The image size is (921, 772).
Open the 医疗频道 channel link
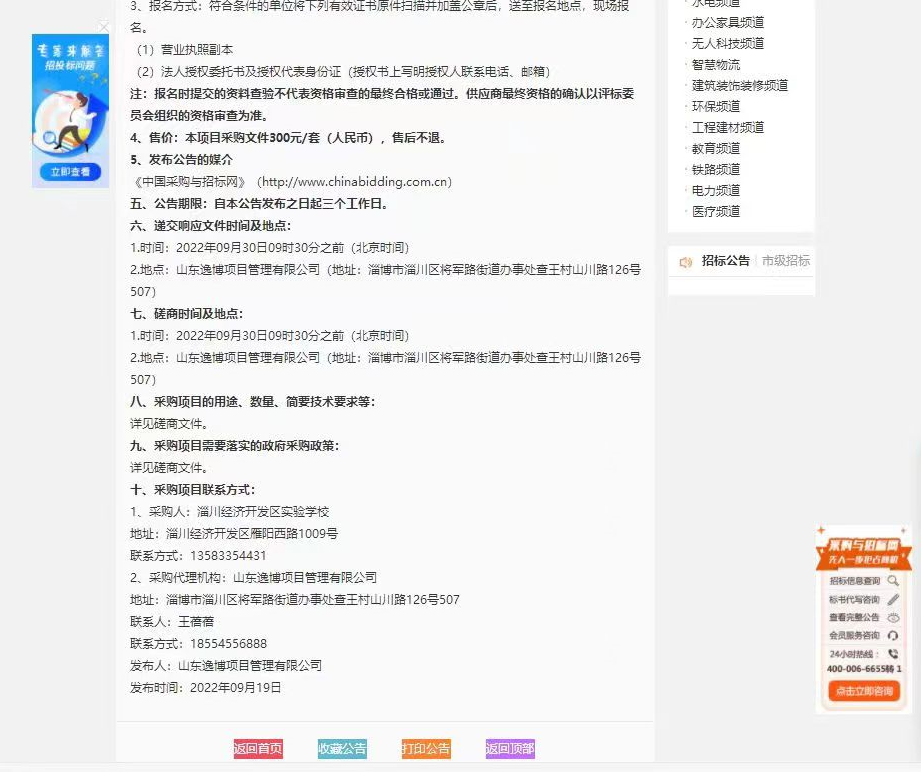point(715,212)
